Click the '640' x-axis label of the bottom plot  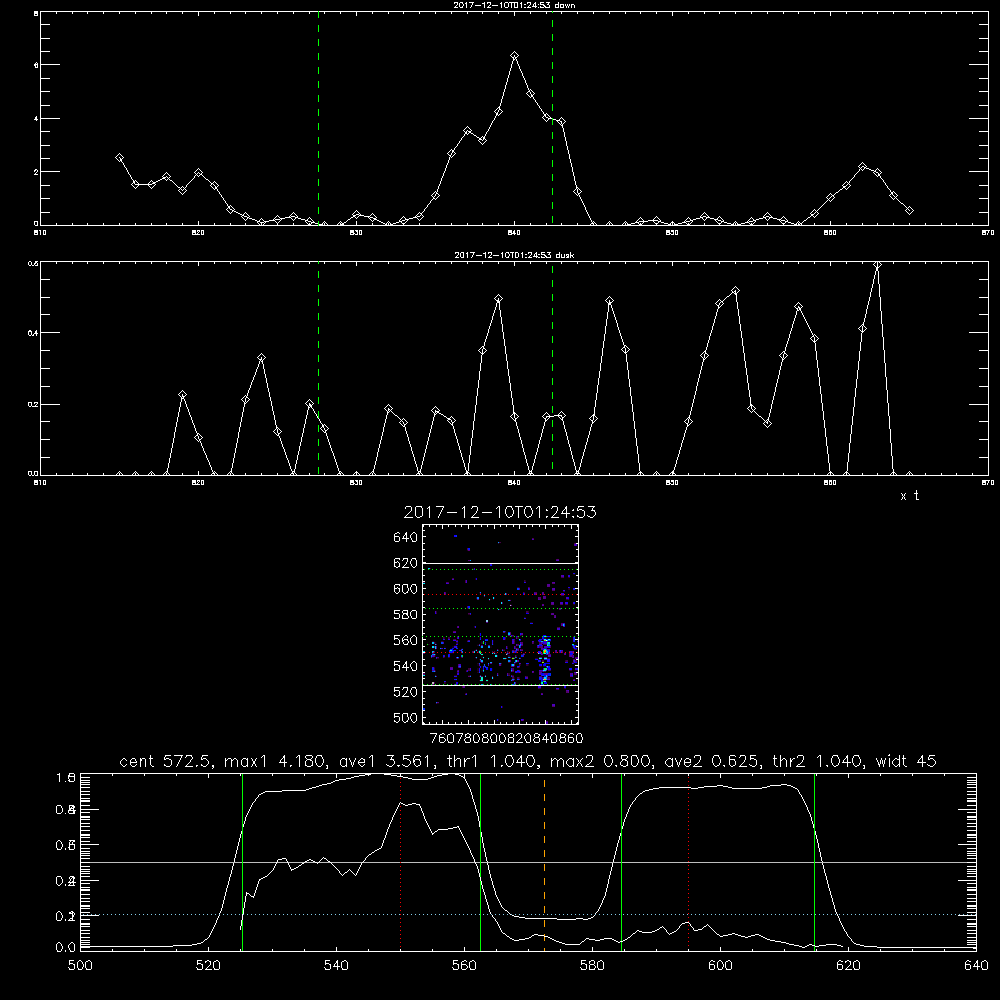click(x=976, y=965)
